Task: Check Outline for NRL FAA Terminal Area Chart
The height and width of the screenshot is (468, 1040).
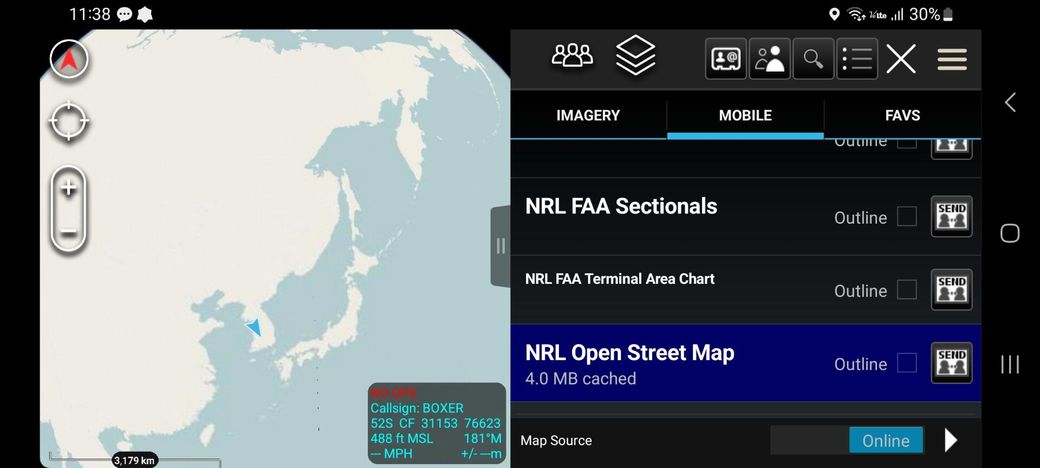Action: 906,290
